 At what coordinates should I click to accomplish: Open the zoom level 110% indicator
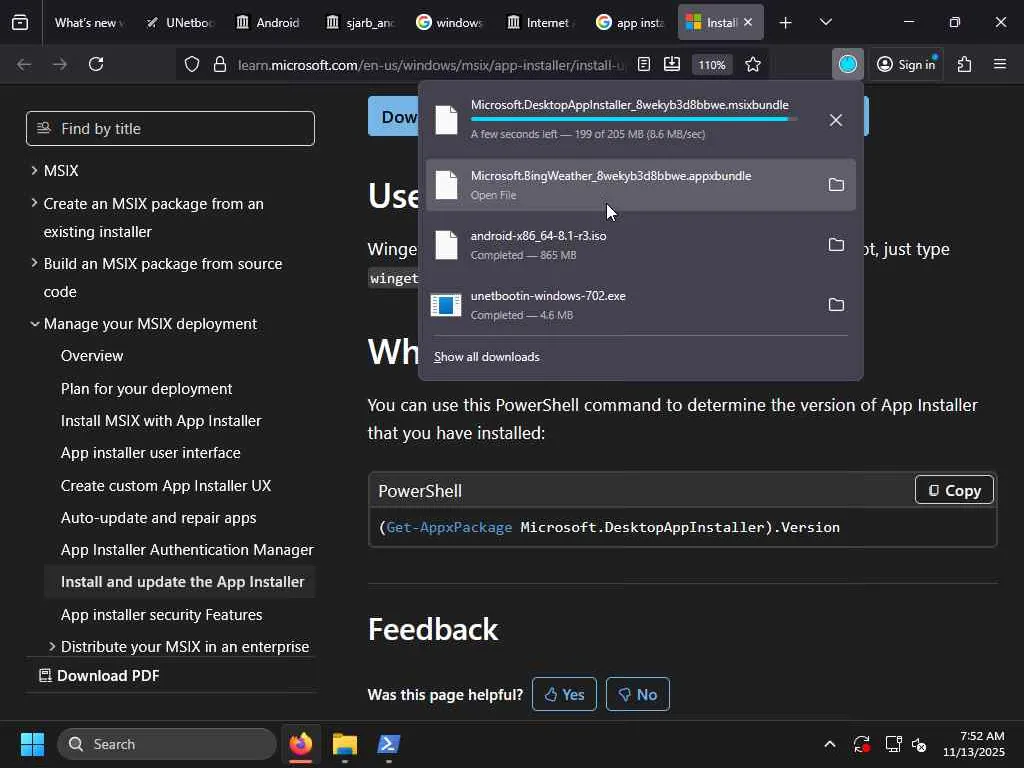coord(712,65)
